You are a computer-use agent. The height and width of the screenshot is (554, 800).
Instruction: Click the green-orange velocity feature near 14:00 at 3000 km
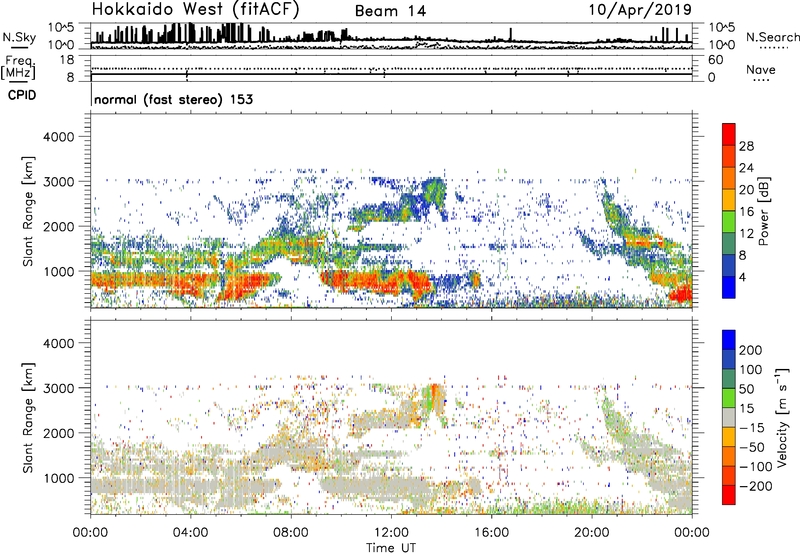click(x=433, y=399)
